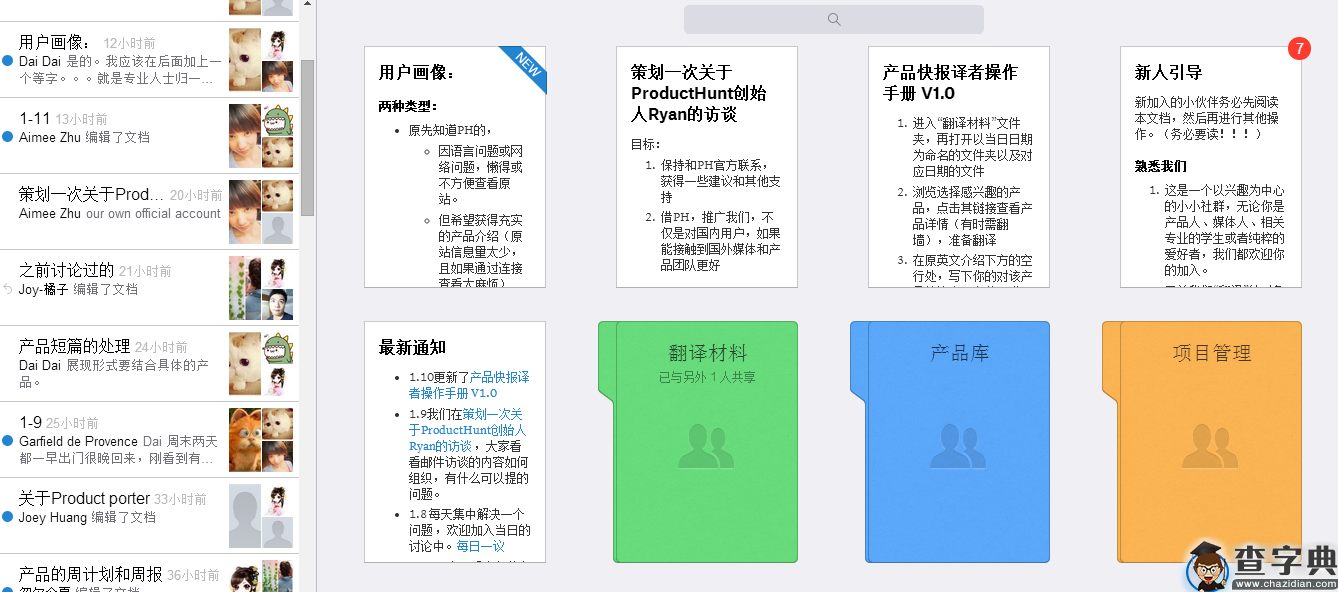The image size is (1338, 592).
Task: Open the 用户画像 document card
Action: coord(455,167)
